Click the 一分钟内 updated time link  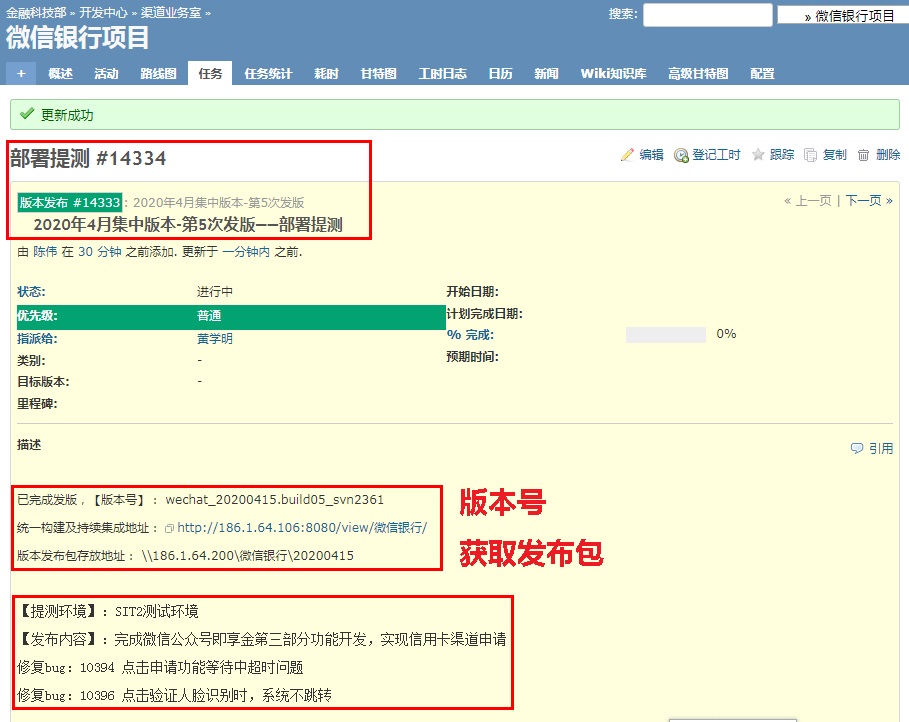point(246,252)
